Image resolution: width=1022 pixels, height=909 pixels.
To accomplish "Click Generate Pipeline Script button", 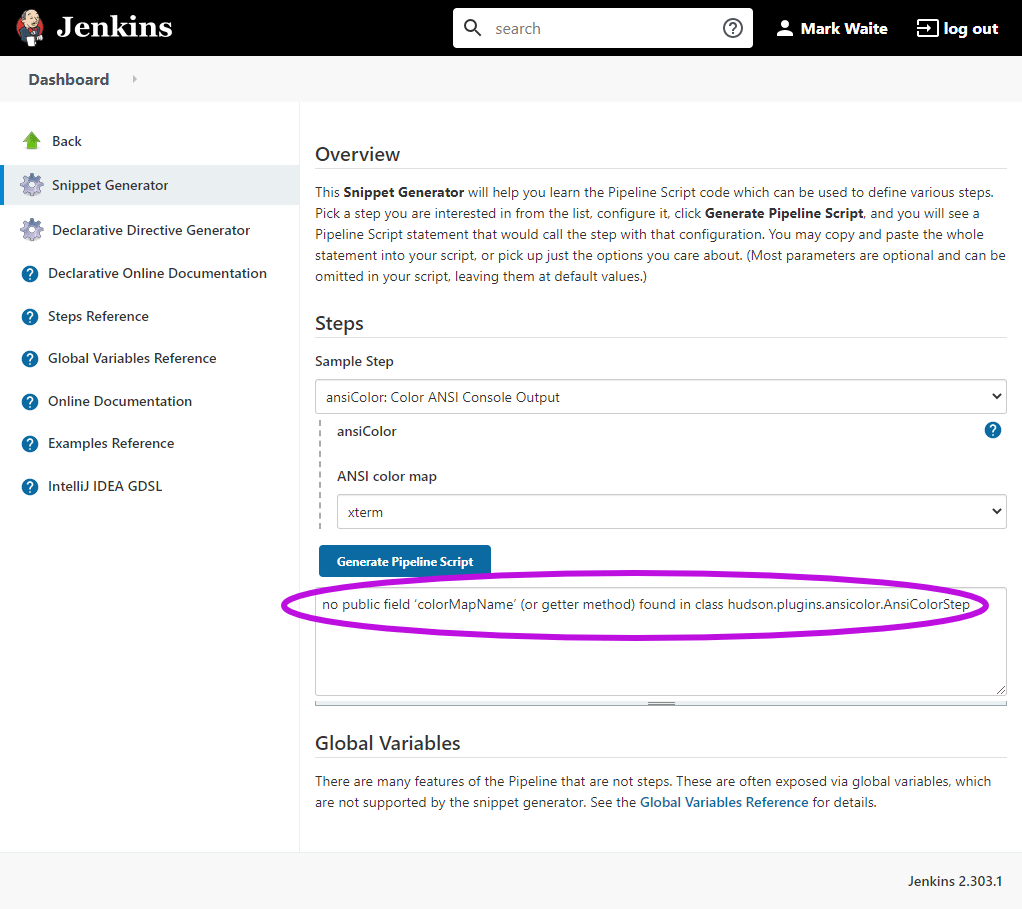I will tap(405, 561).
